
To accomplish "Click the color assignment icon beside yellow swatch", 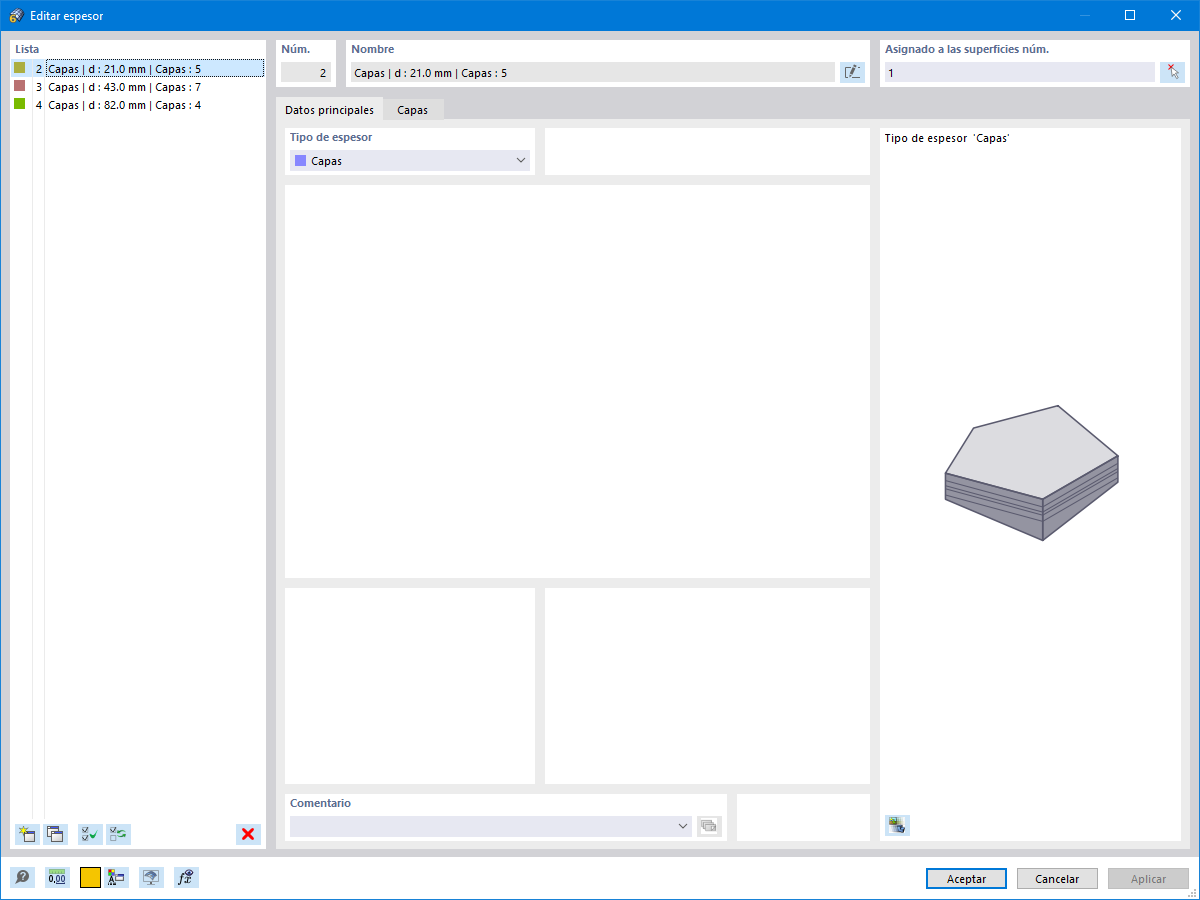I will pos(116,878).
